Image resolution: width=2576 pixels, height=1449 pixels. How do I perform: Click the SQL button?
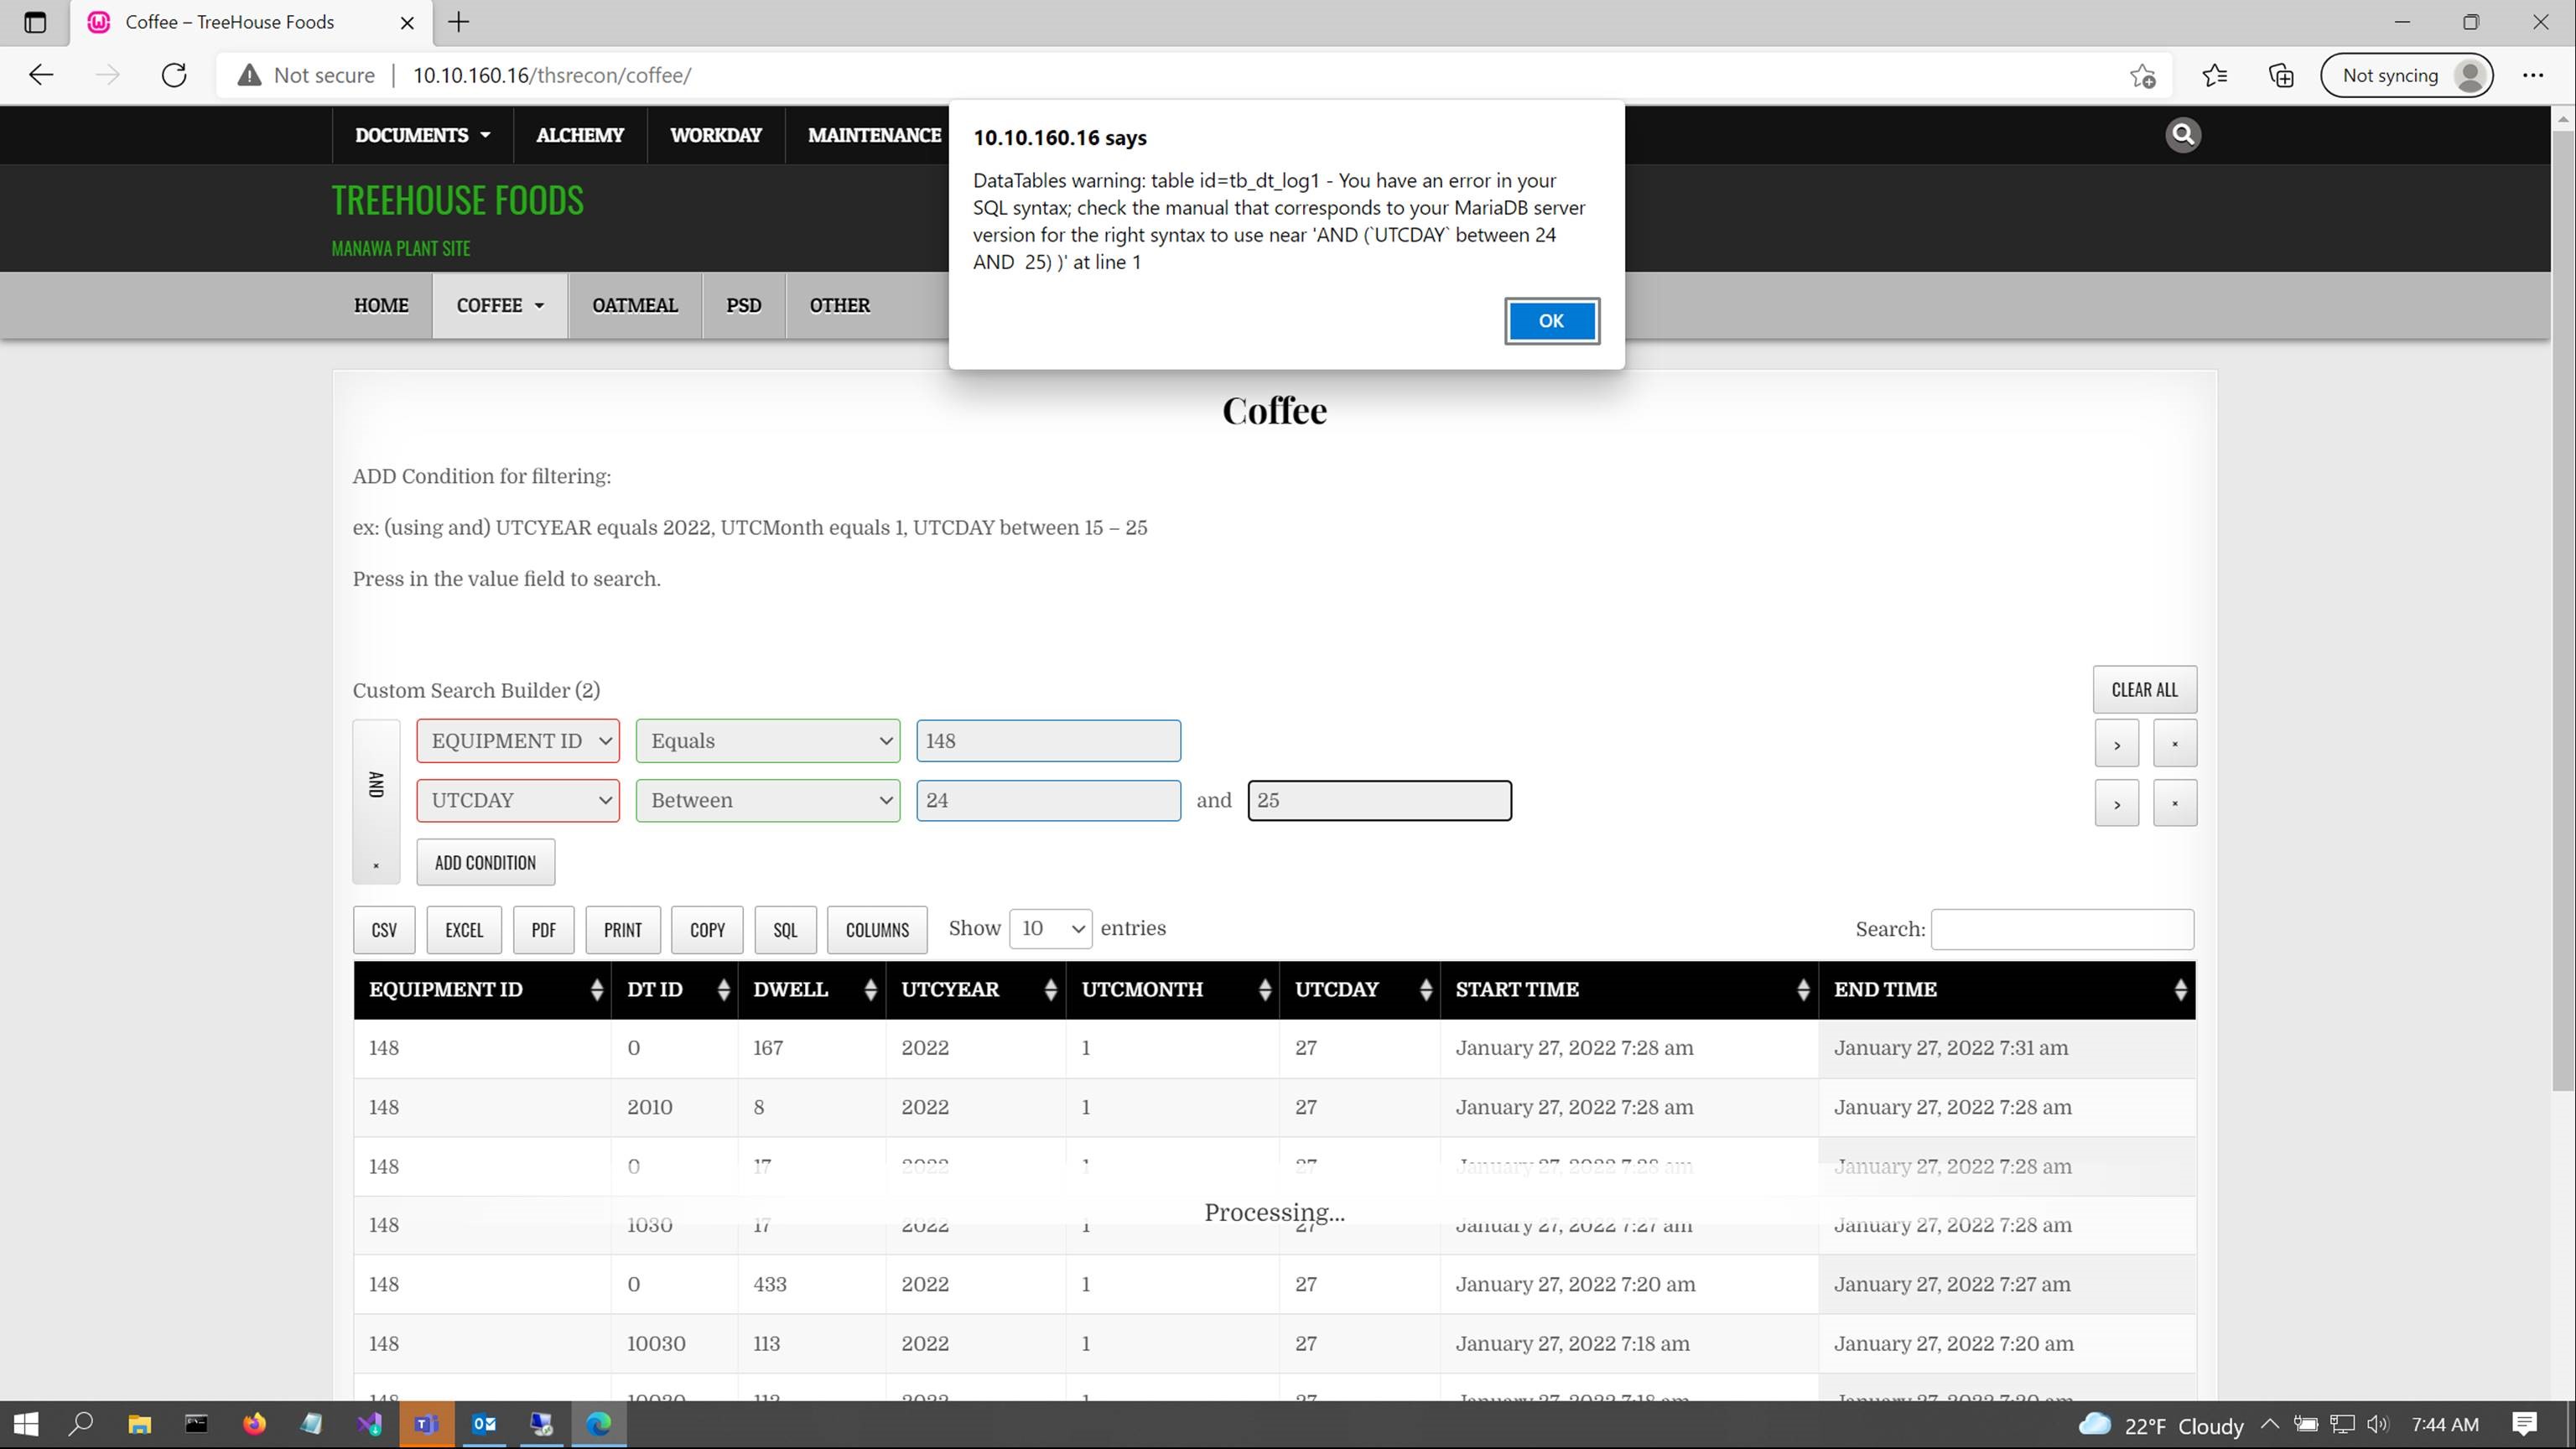point(786,930)
